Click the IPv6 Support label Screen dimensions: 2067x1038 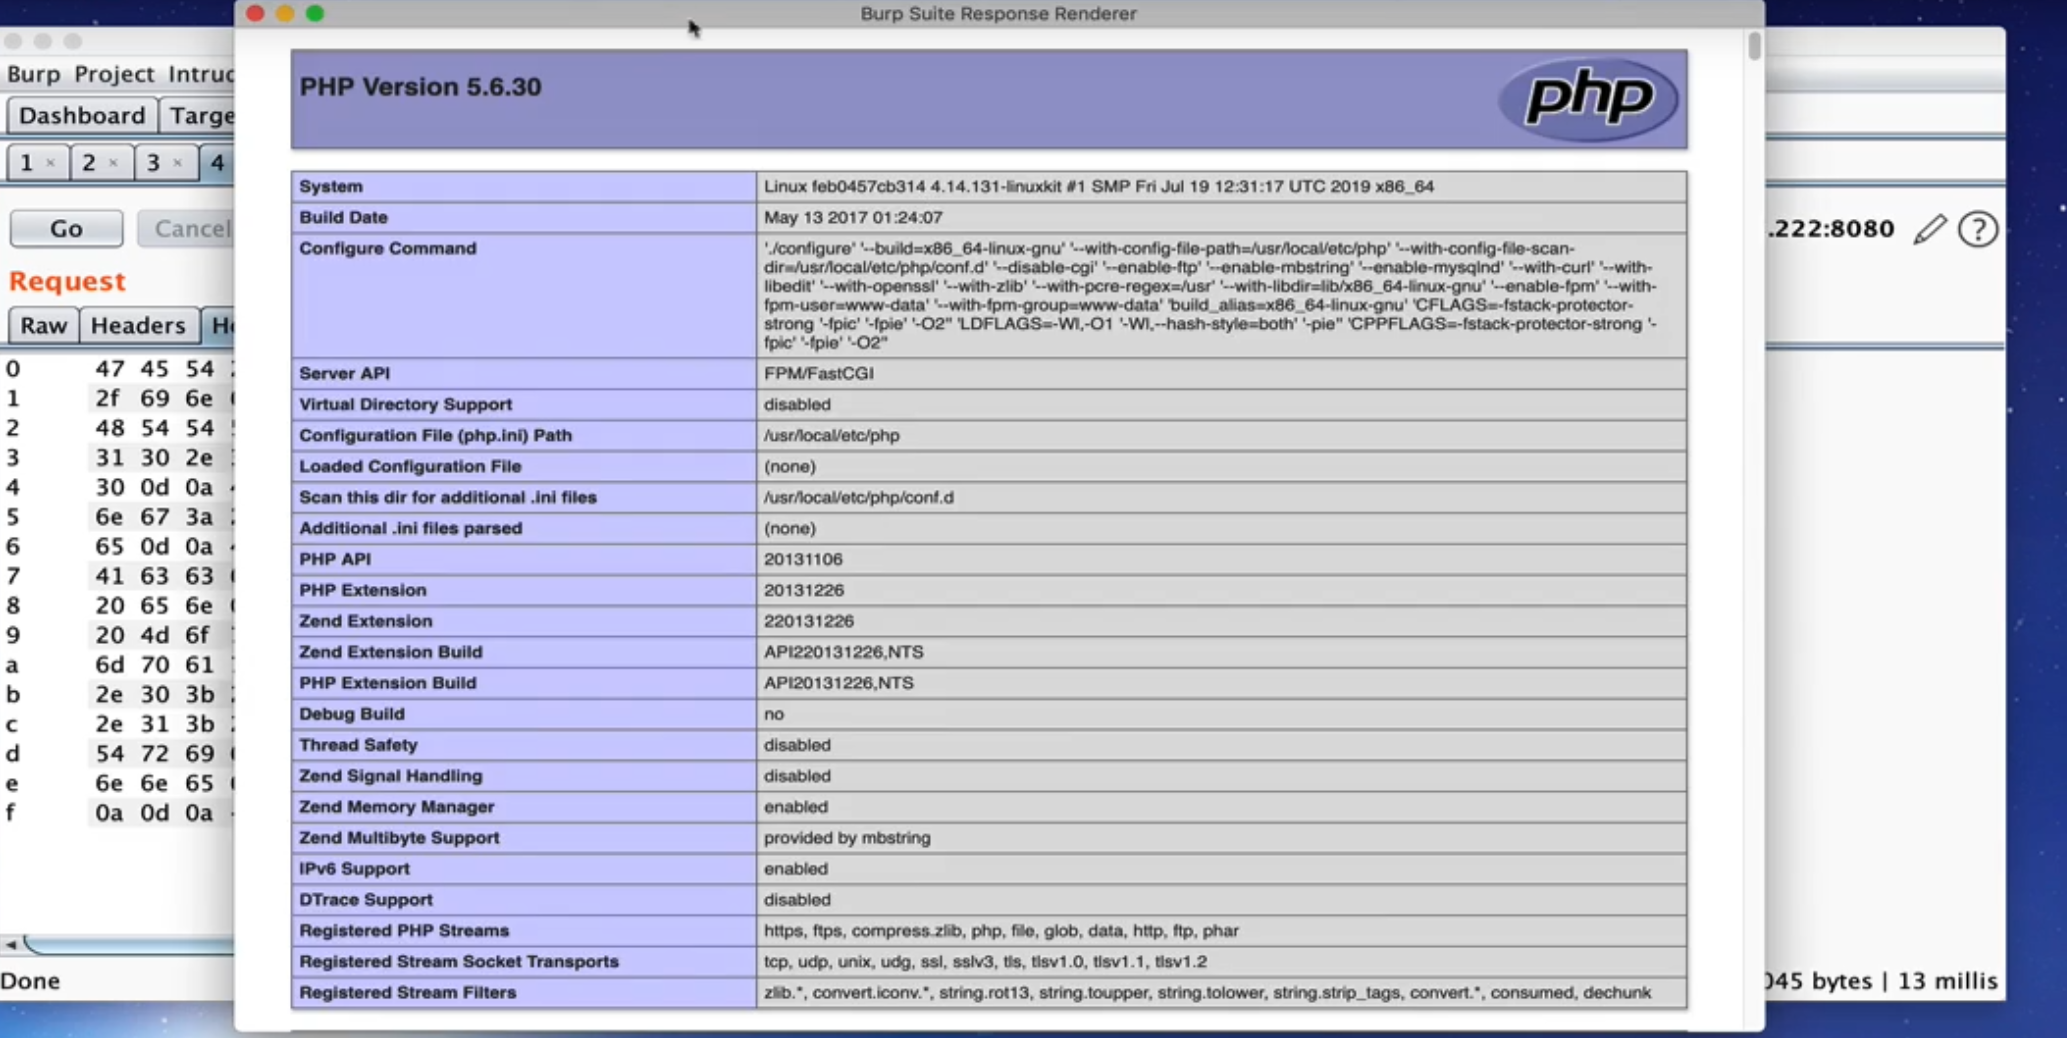354,869
